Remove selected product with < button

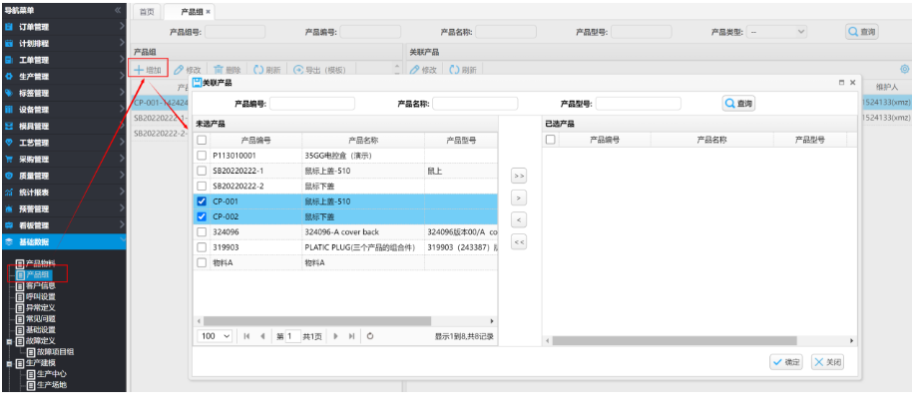pos(519,220)
